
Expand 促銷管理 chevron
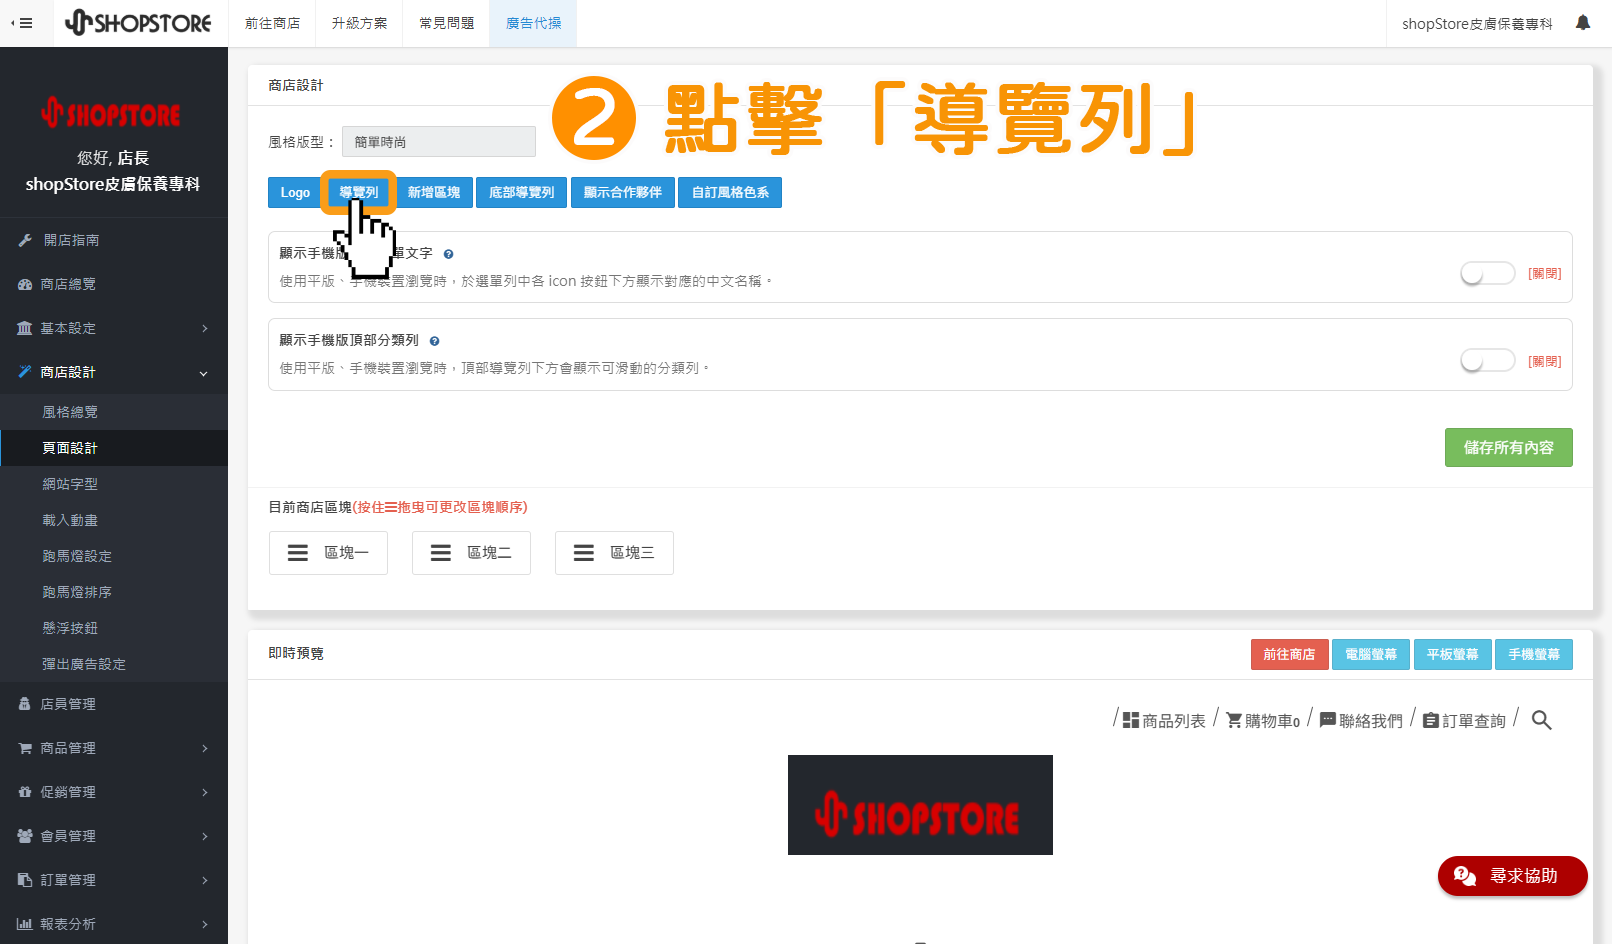coord(205,792)
